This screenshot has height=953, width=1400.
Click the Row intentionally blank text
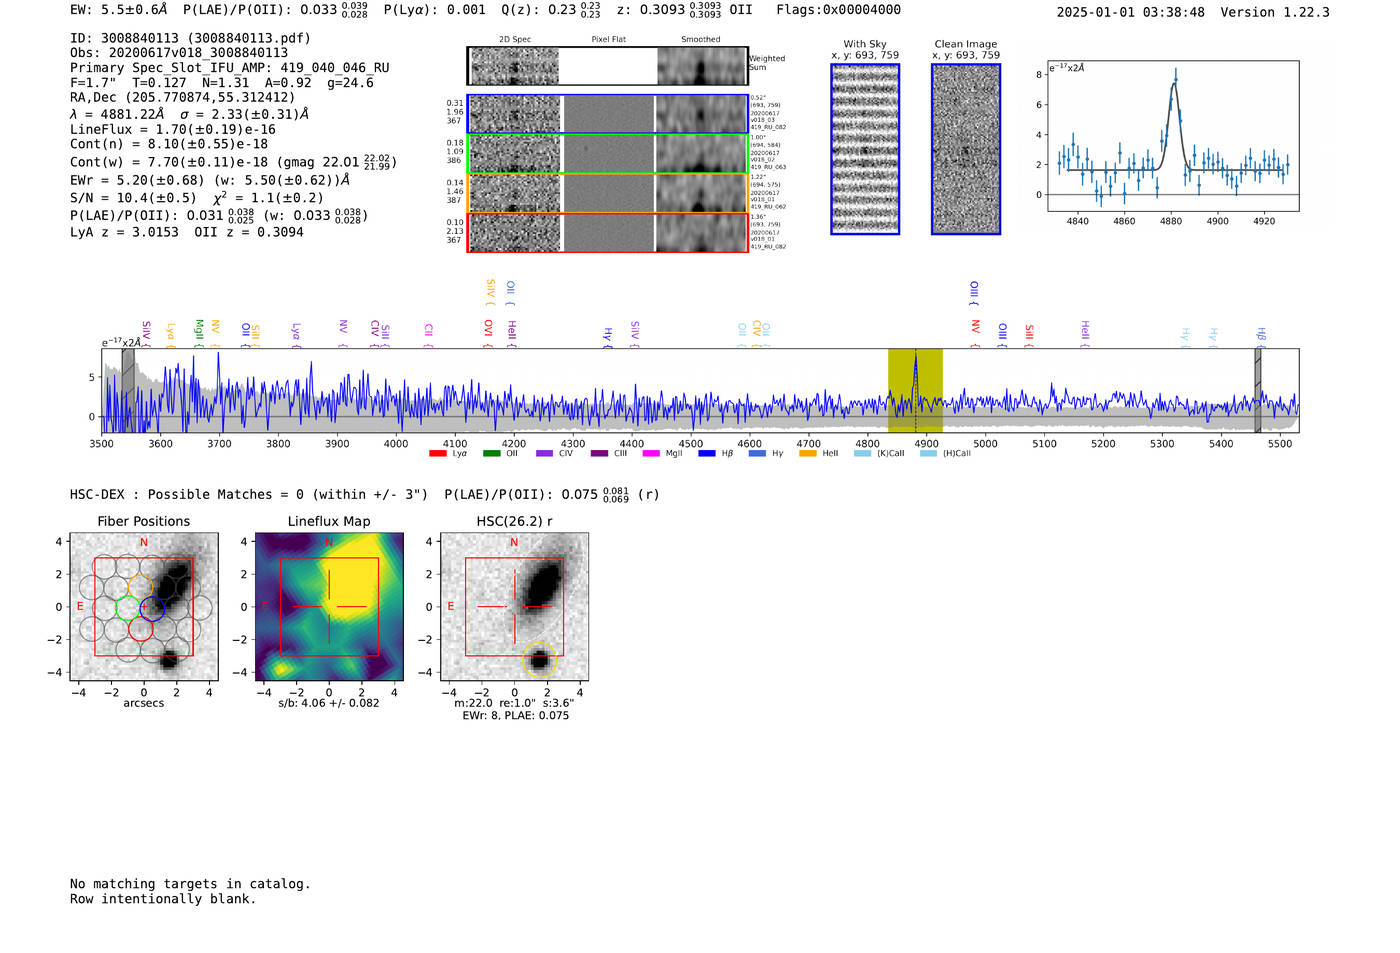pyautogui.click(x=163, y=899)
